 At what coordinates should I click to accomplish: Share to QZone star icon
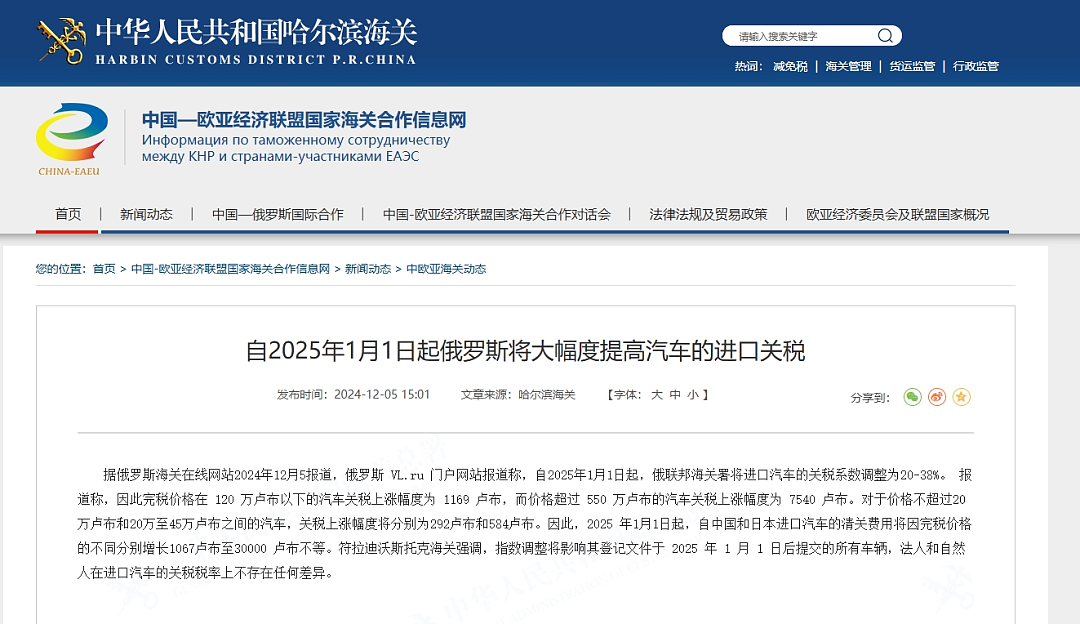[962, 397]
